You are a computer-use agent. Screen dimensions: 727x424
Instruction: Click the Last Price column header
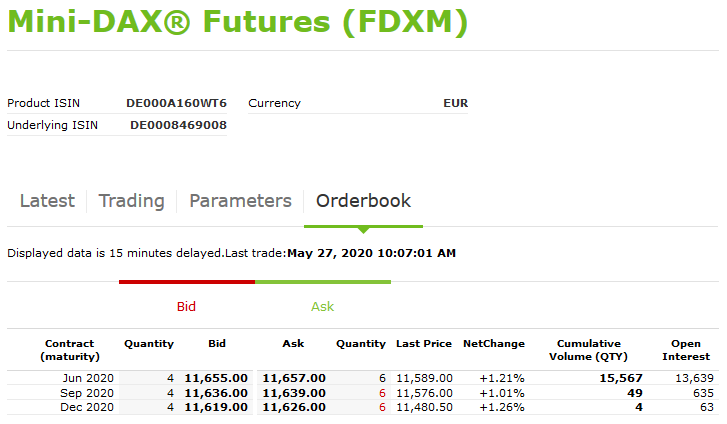[x=424, y=344]
